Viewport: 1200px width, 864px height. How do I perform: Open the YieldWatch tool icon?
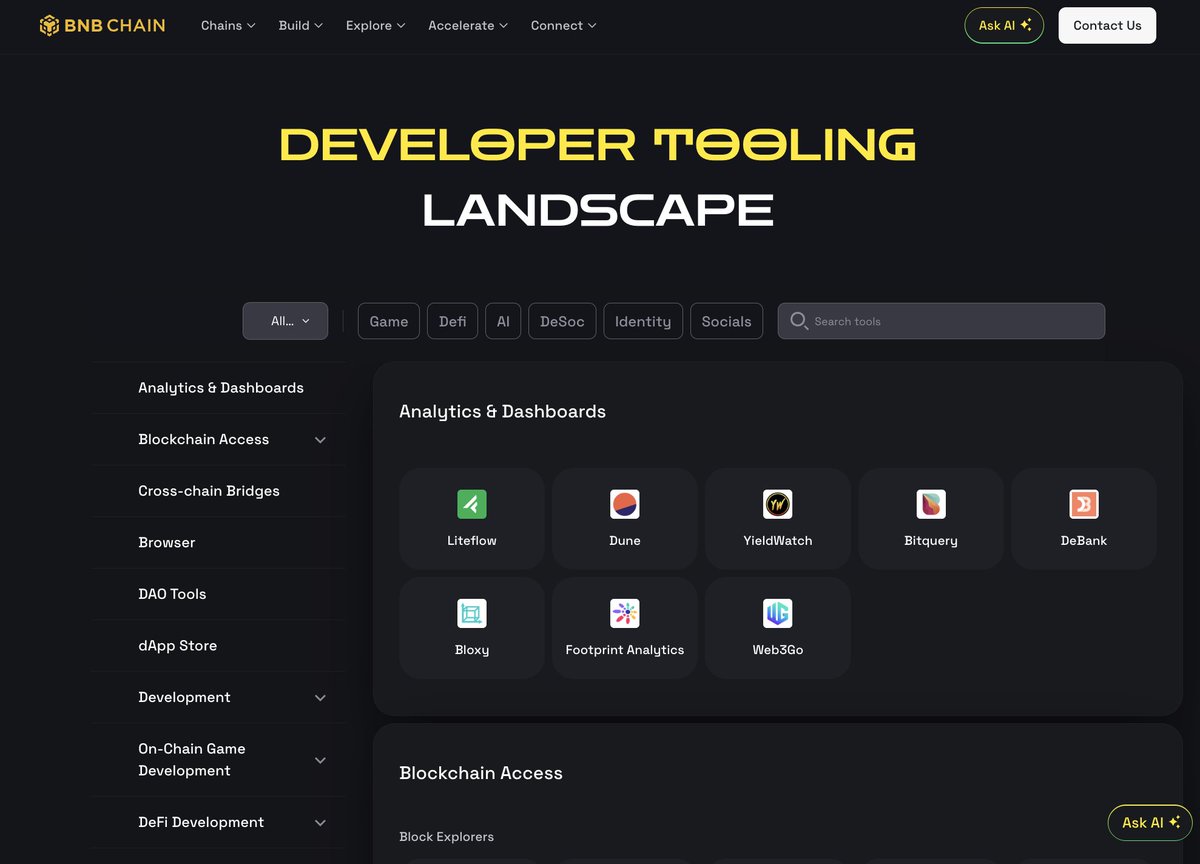tap(778, 504)
